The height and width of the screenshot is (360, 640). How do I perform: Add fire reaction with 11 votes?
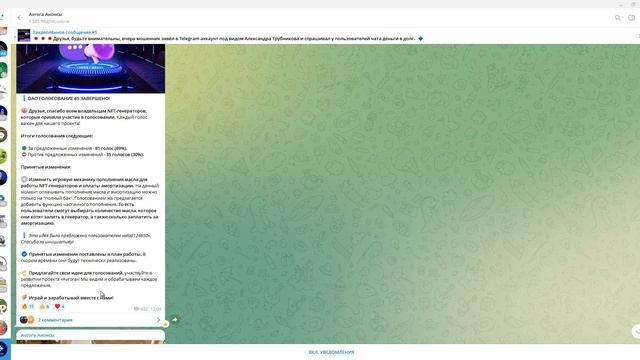(x=28, y=307)
